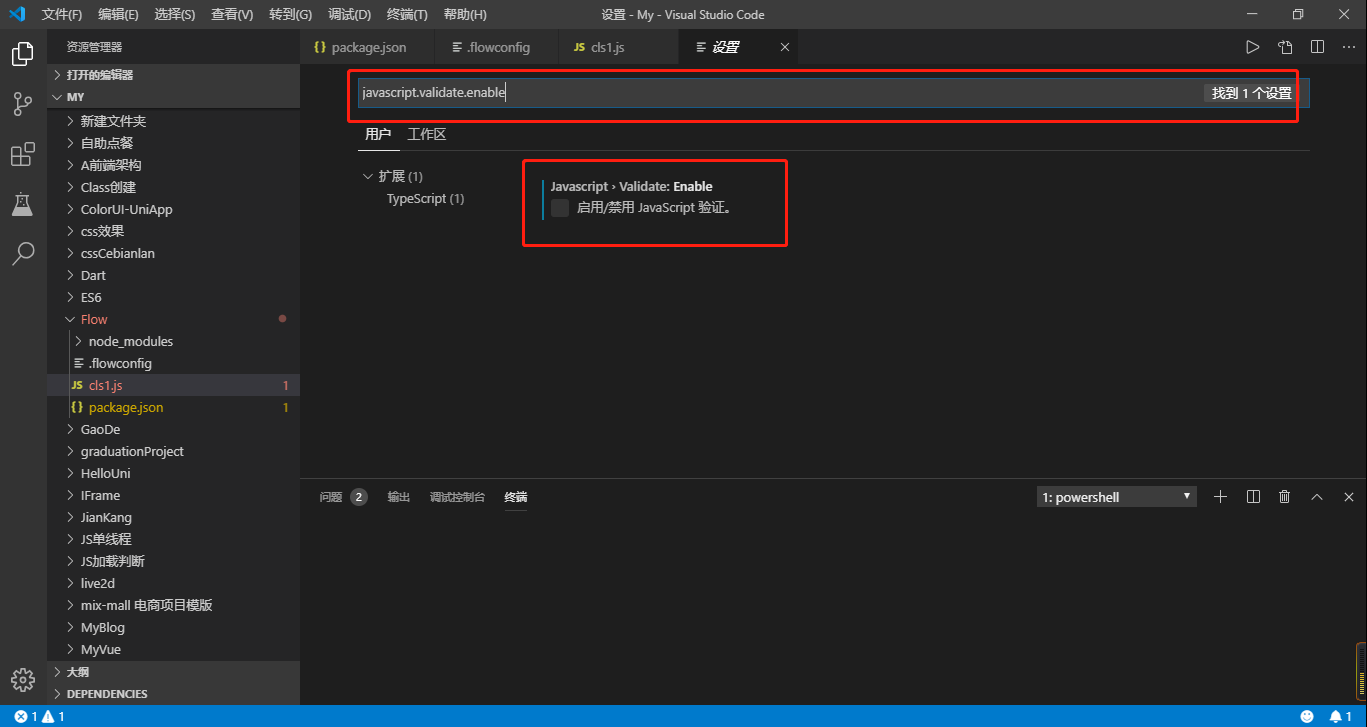
Task: Open notifications bell in status bar
Action: point(1340,716)
